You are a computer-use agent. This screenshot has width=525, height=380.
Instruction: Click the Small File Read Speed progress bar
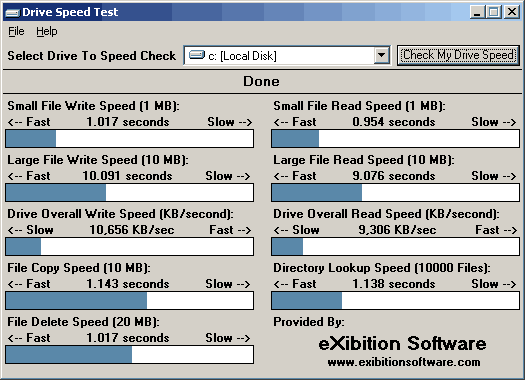pyautogui.click(x=395, y=139)
